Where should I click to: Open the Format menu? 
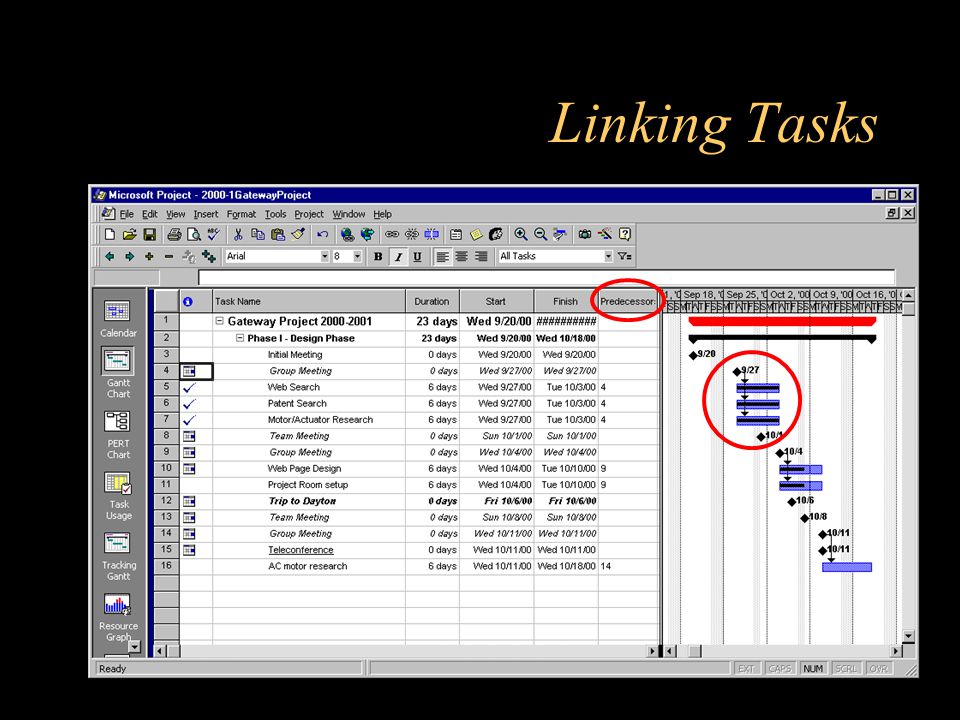[x=241, y=214]
